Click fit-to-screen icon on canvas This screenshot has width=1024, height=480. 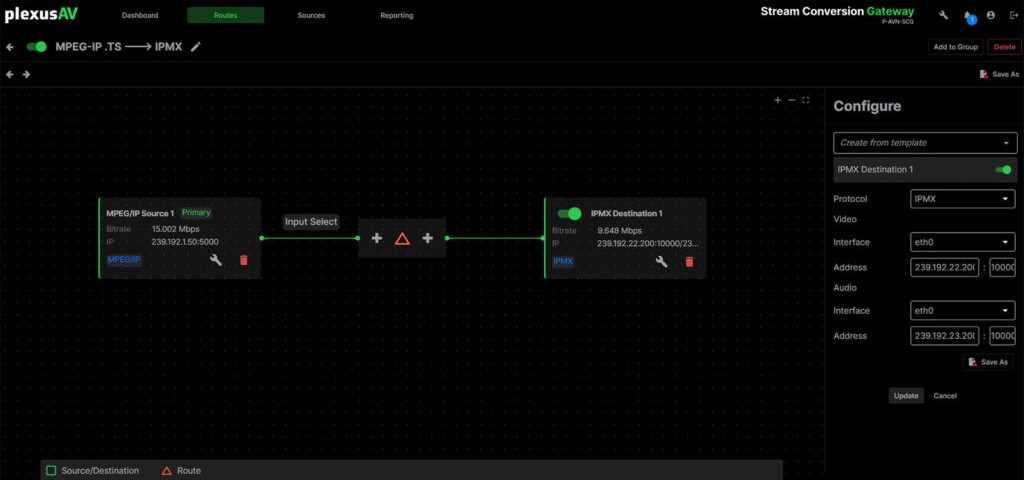pos(806,100)
